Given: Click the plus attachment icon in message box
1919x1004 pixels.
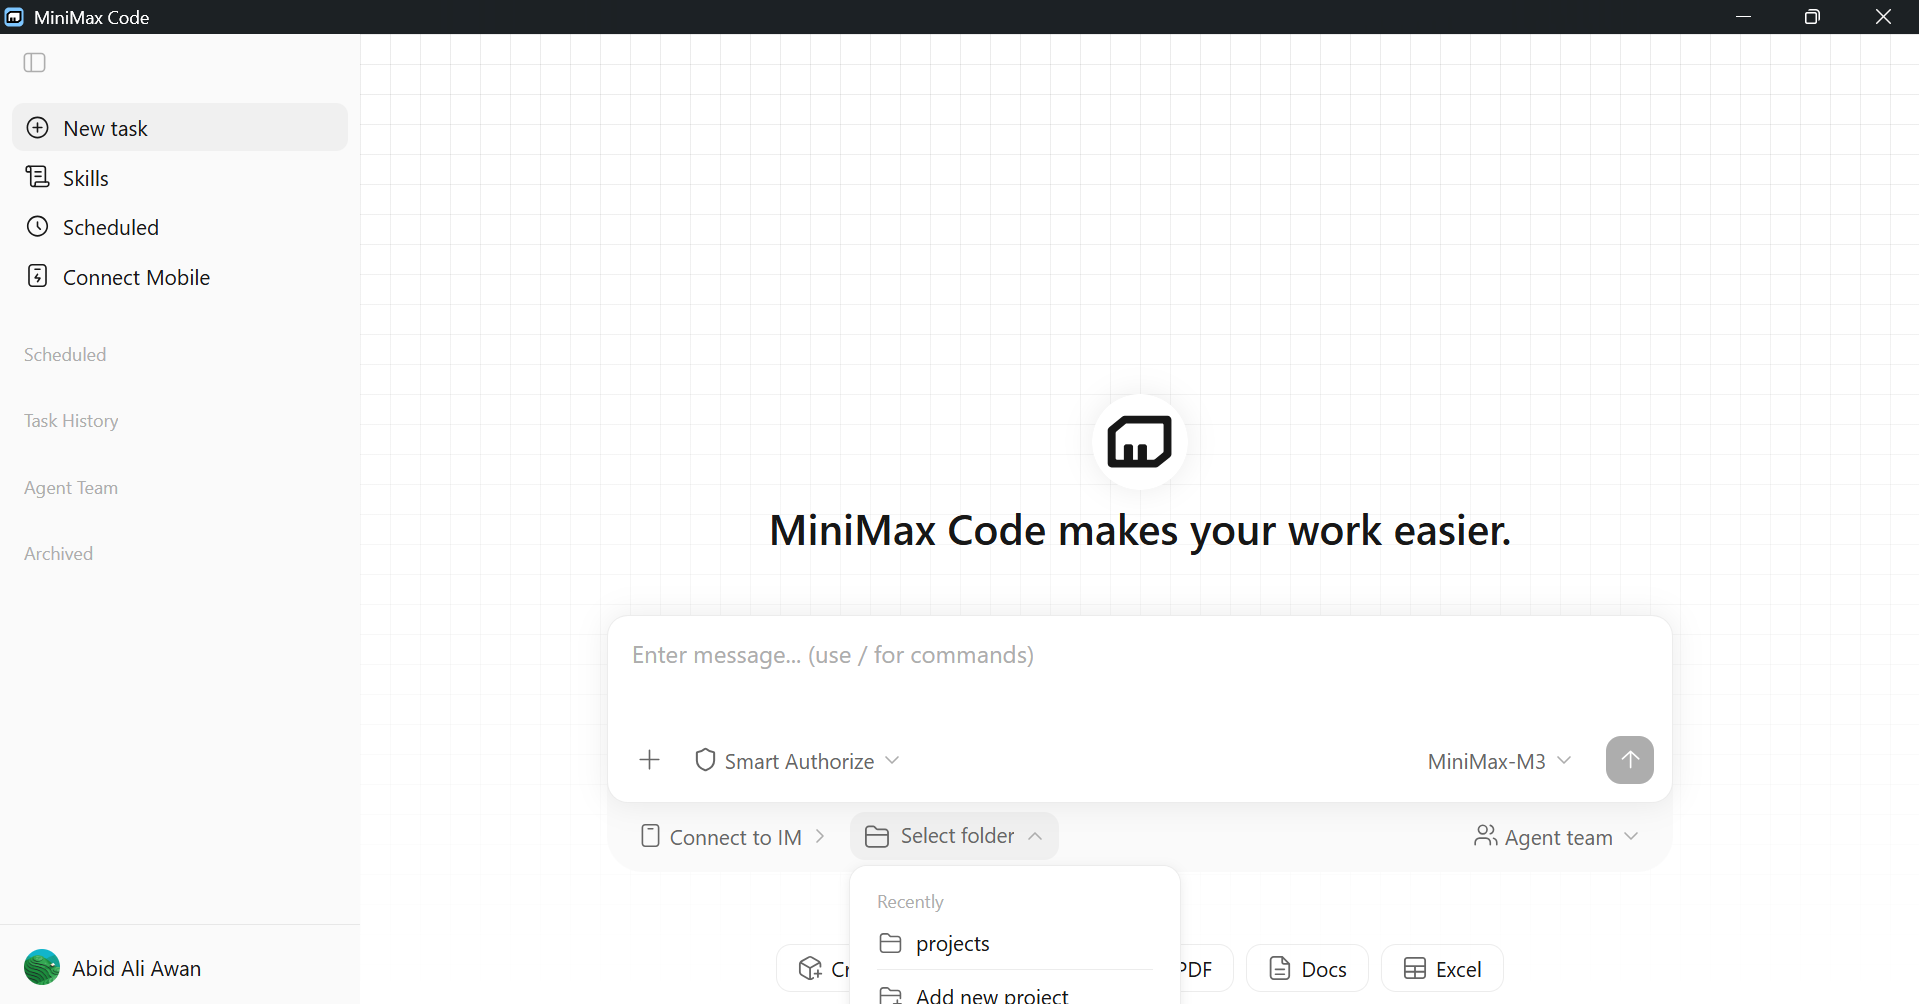Looking at the screenshot, I should coord(649,760).
